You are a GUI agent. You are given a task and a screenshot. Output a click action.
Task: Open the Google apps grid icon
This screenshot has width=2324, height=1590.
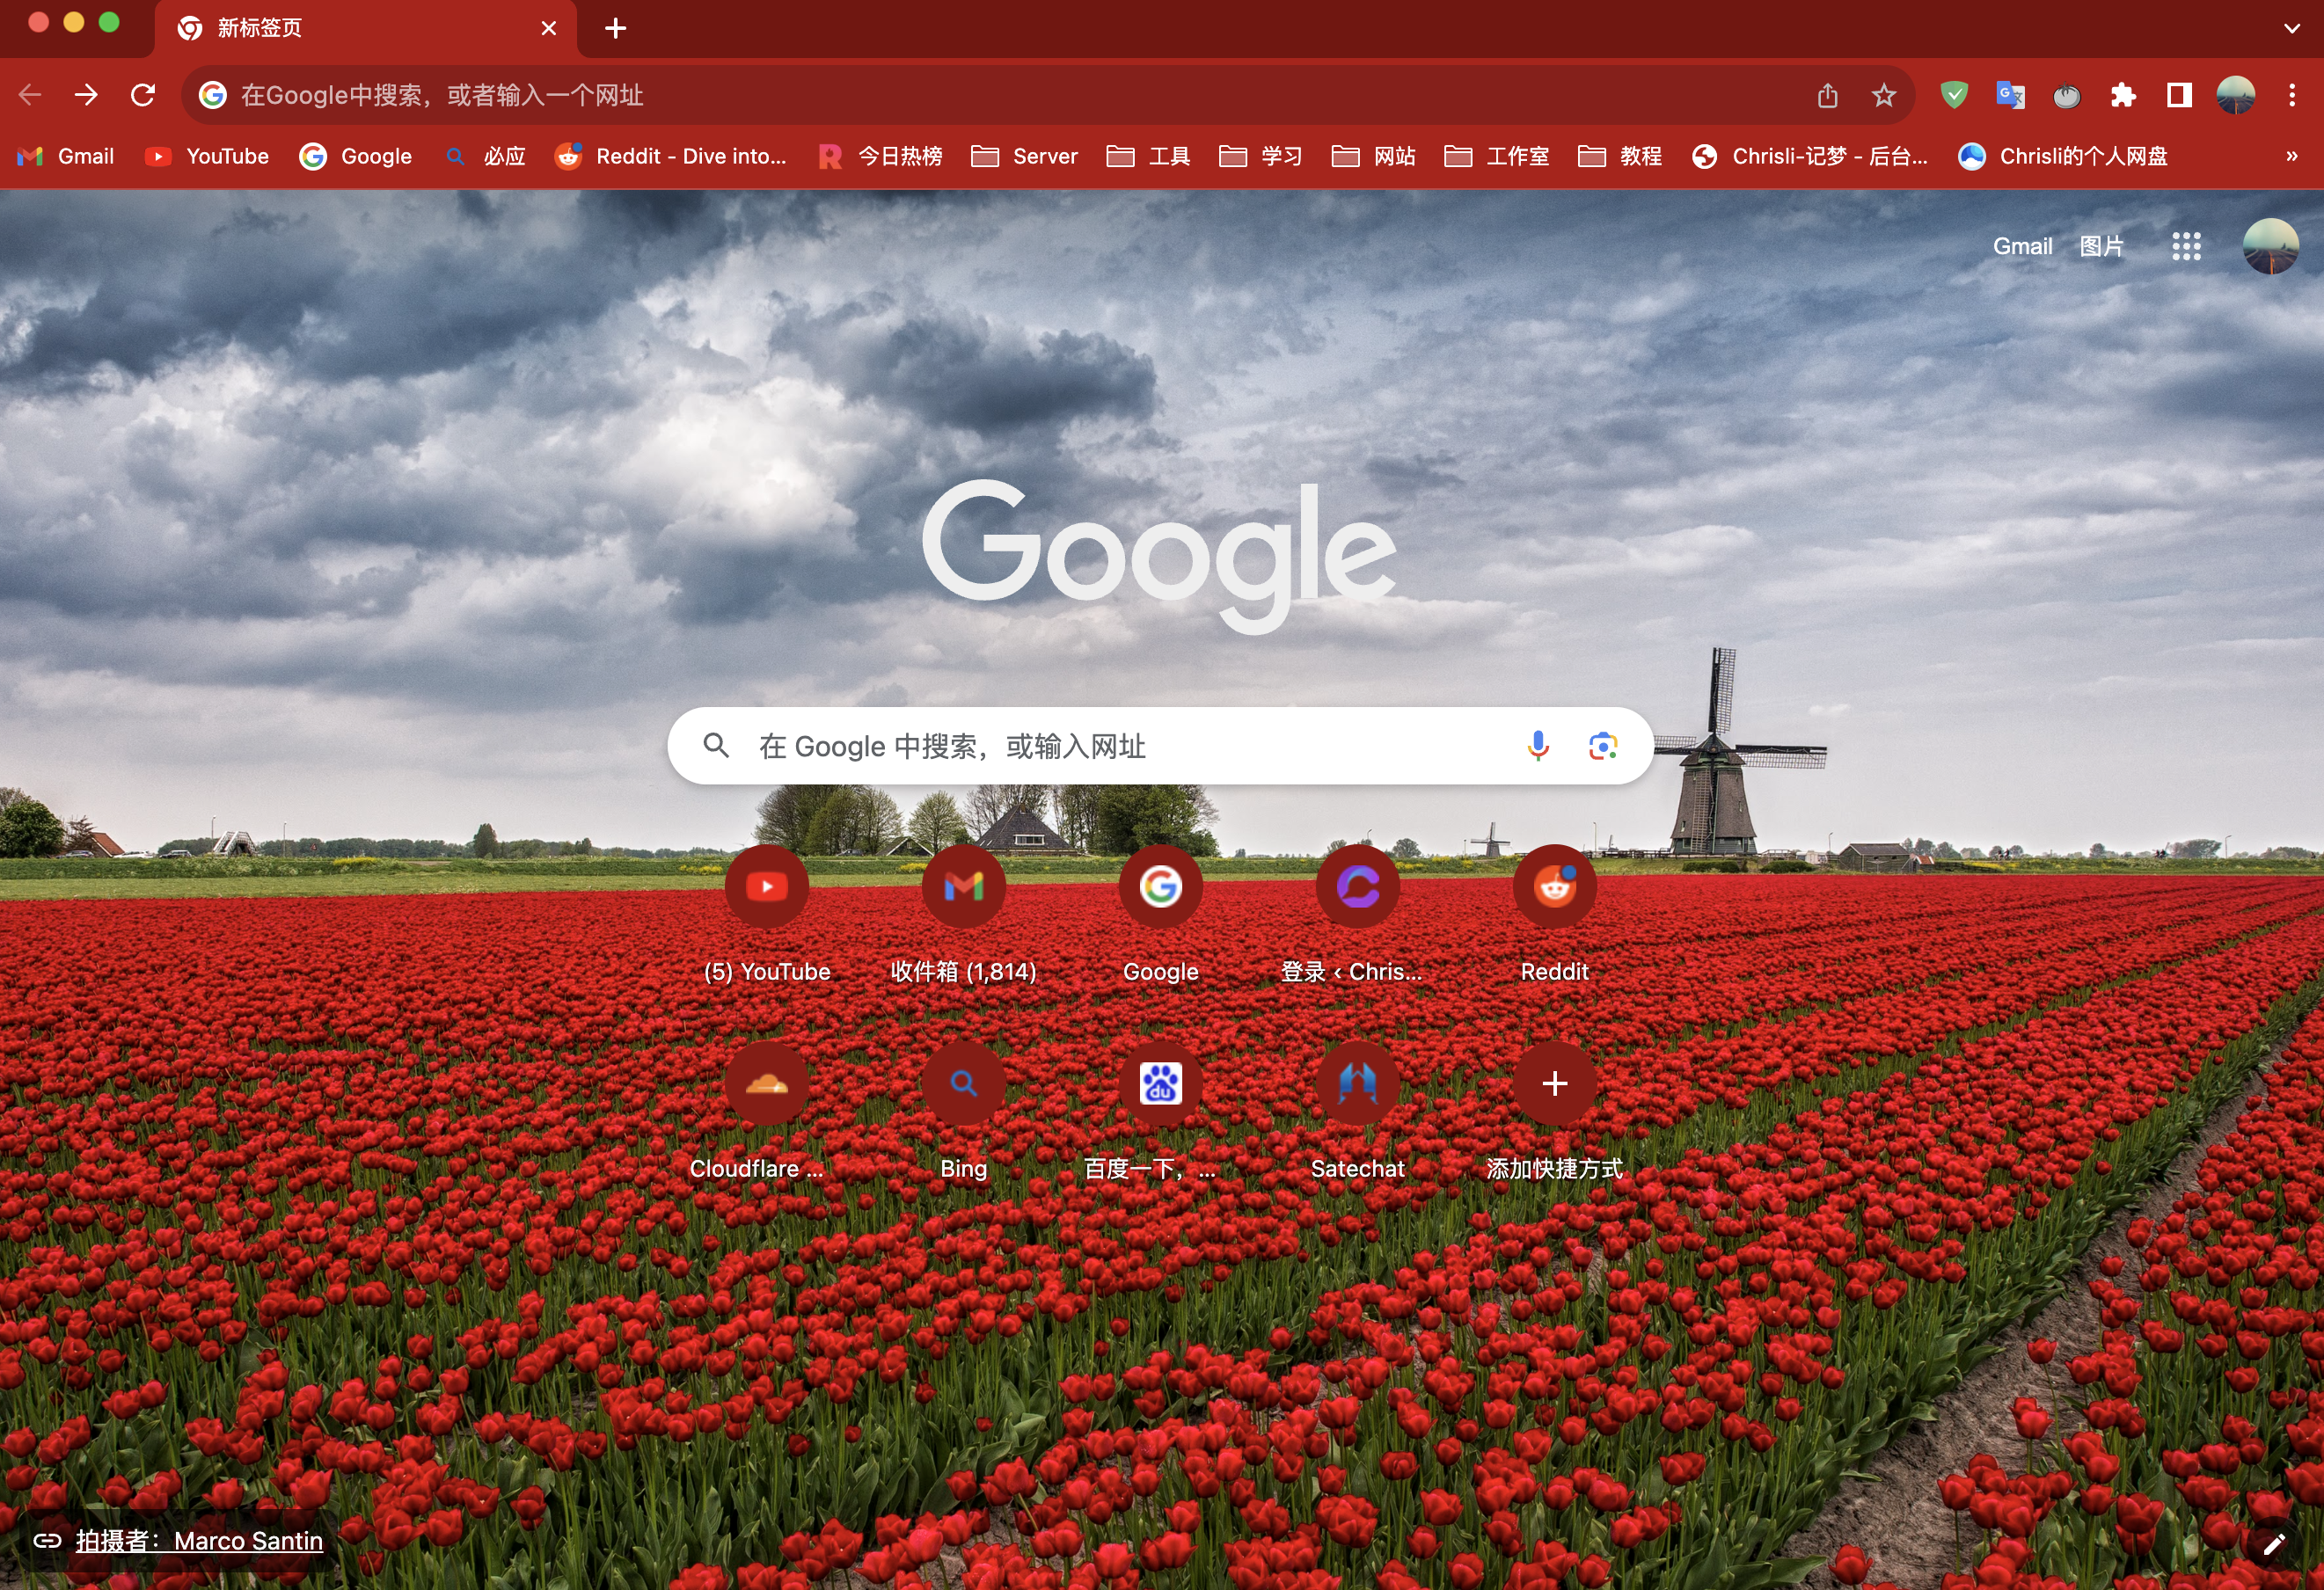tap(2186, 246)
